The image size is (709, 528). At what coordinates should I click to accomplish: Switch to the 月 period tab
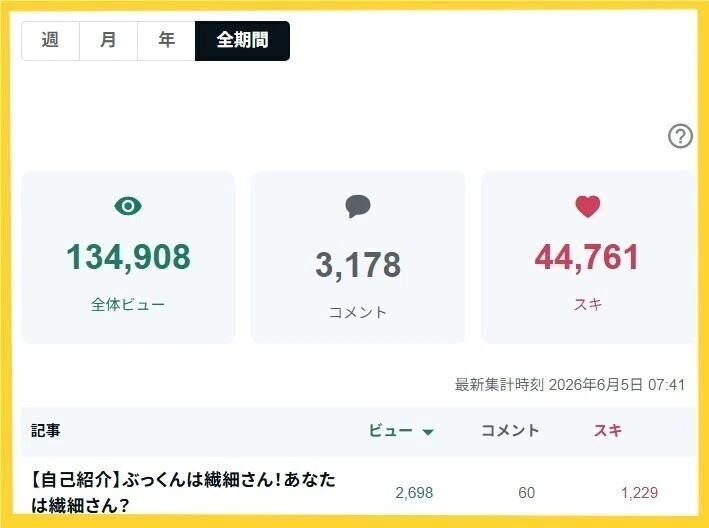point(109,41)
